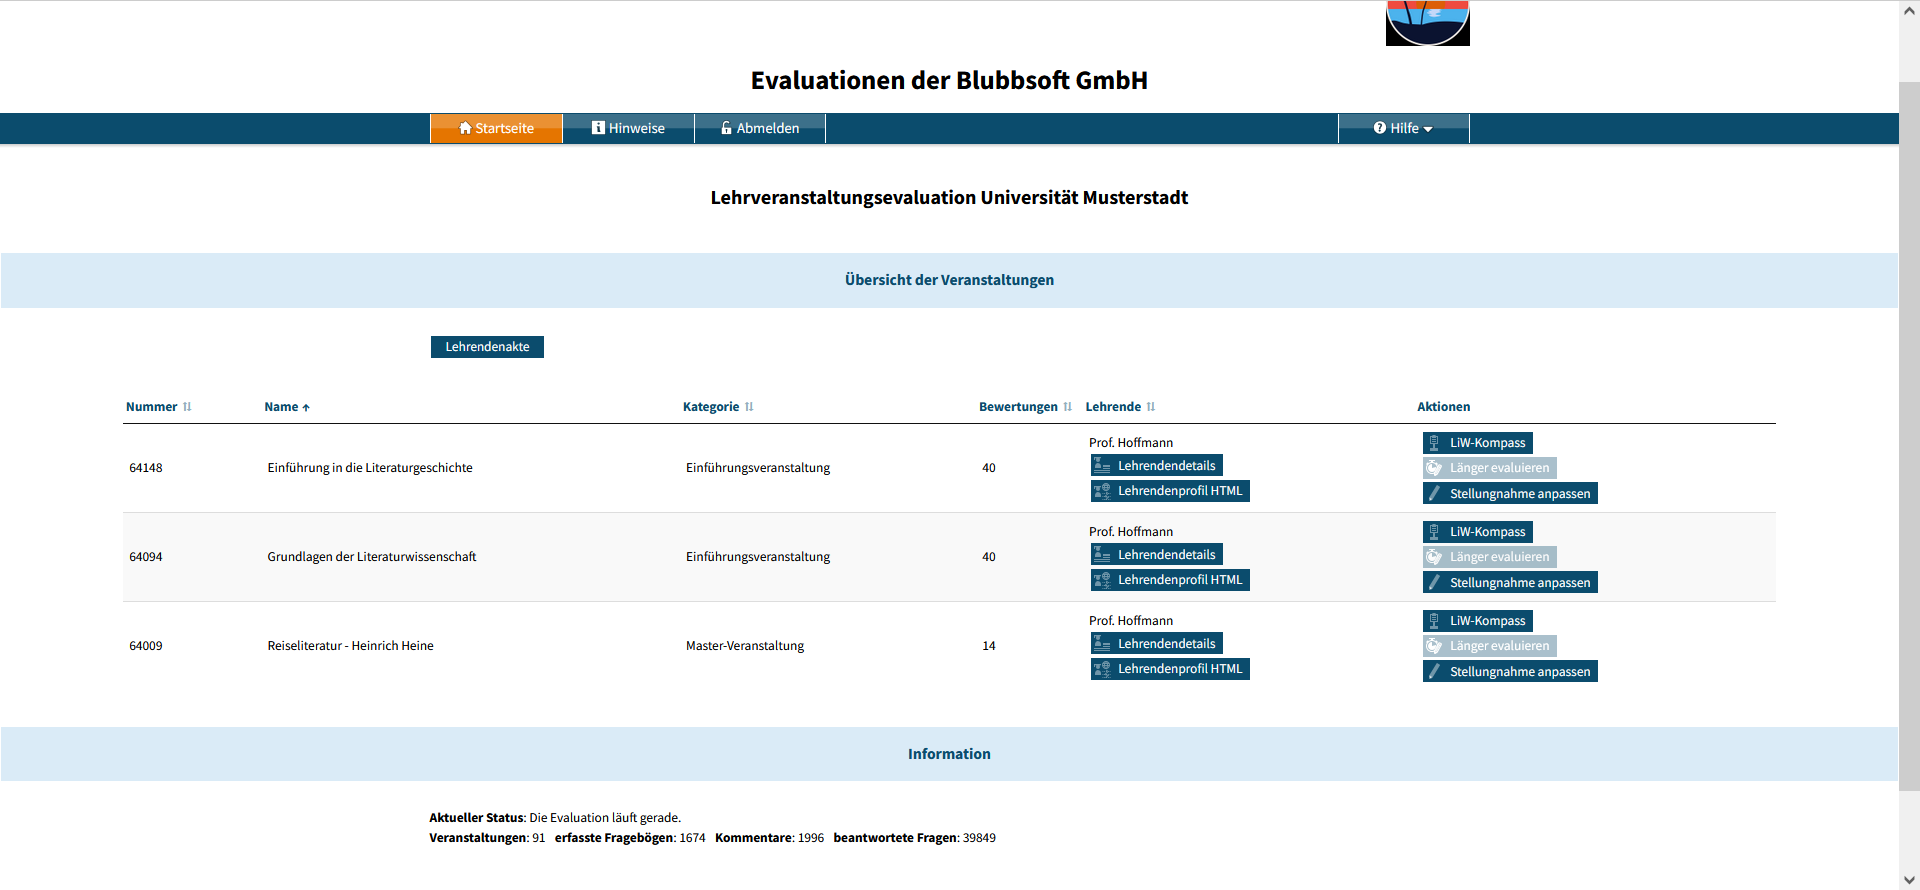Image resolution: width=1920 pixels, height=890 pixels.
Task: Click the info icon beside Hinweise
Action: 598,128
